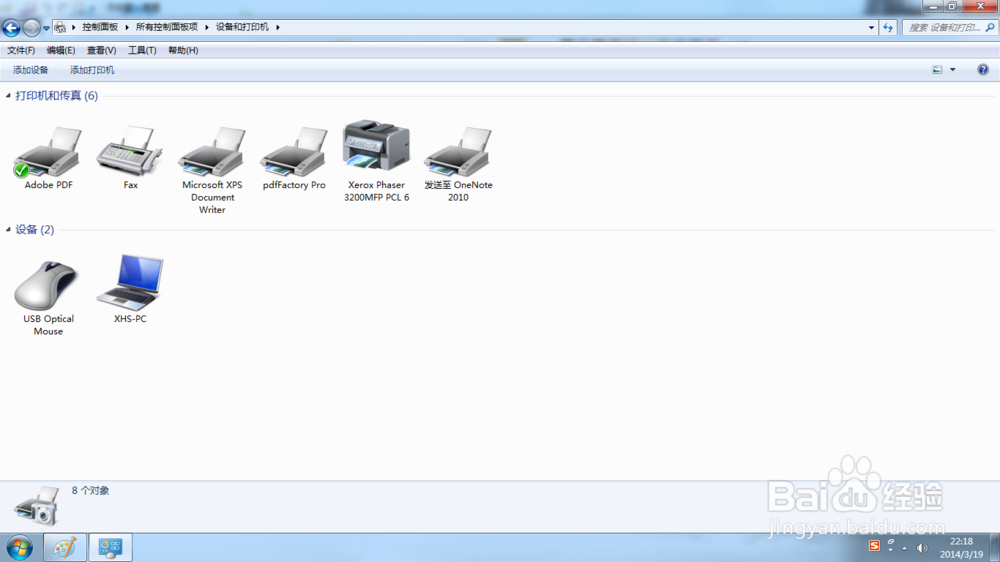Click the devices and printers details pane icon
The width and height of the screenshot is (1000, 562).
[x=36, y=507]
